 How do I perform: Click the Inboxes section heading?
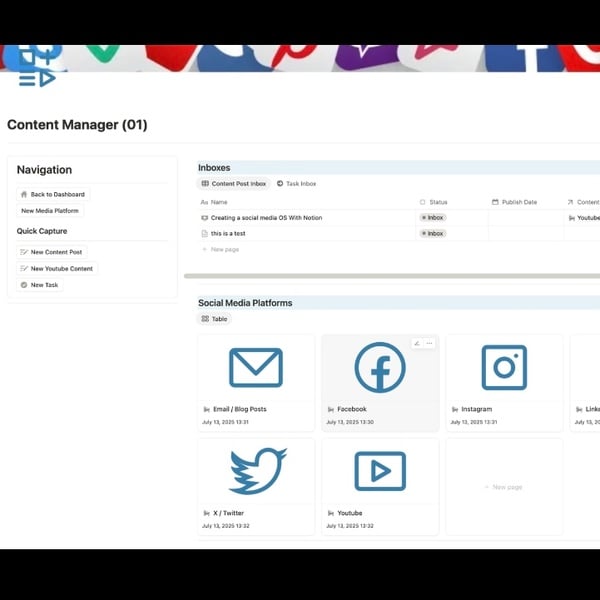click(x=214, y=168)
